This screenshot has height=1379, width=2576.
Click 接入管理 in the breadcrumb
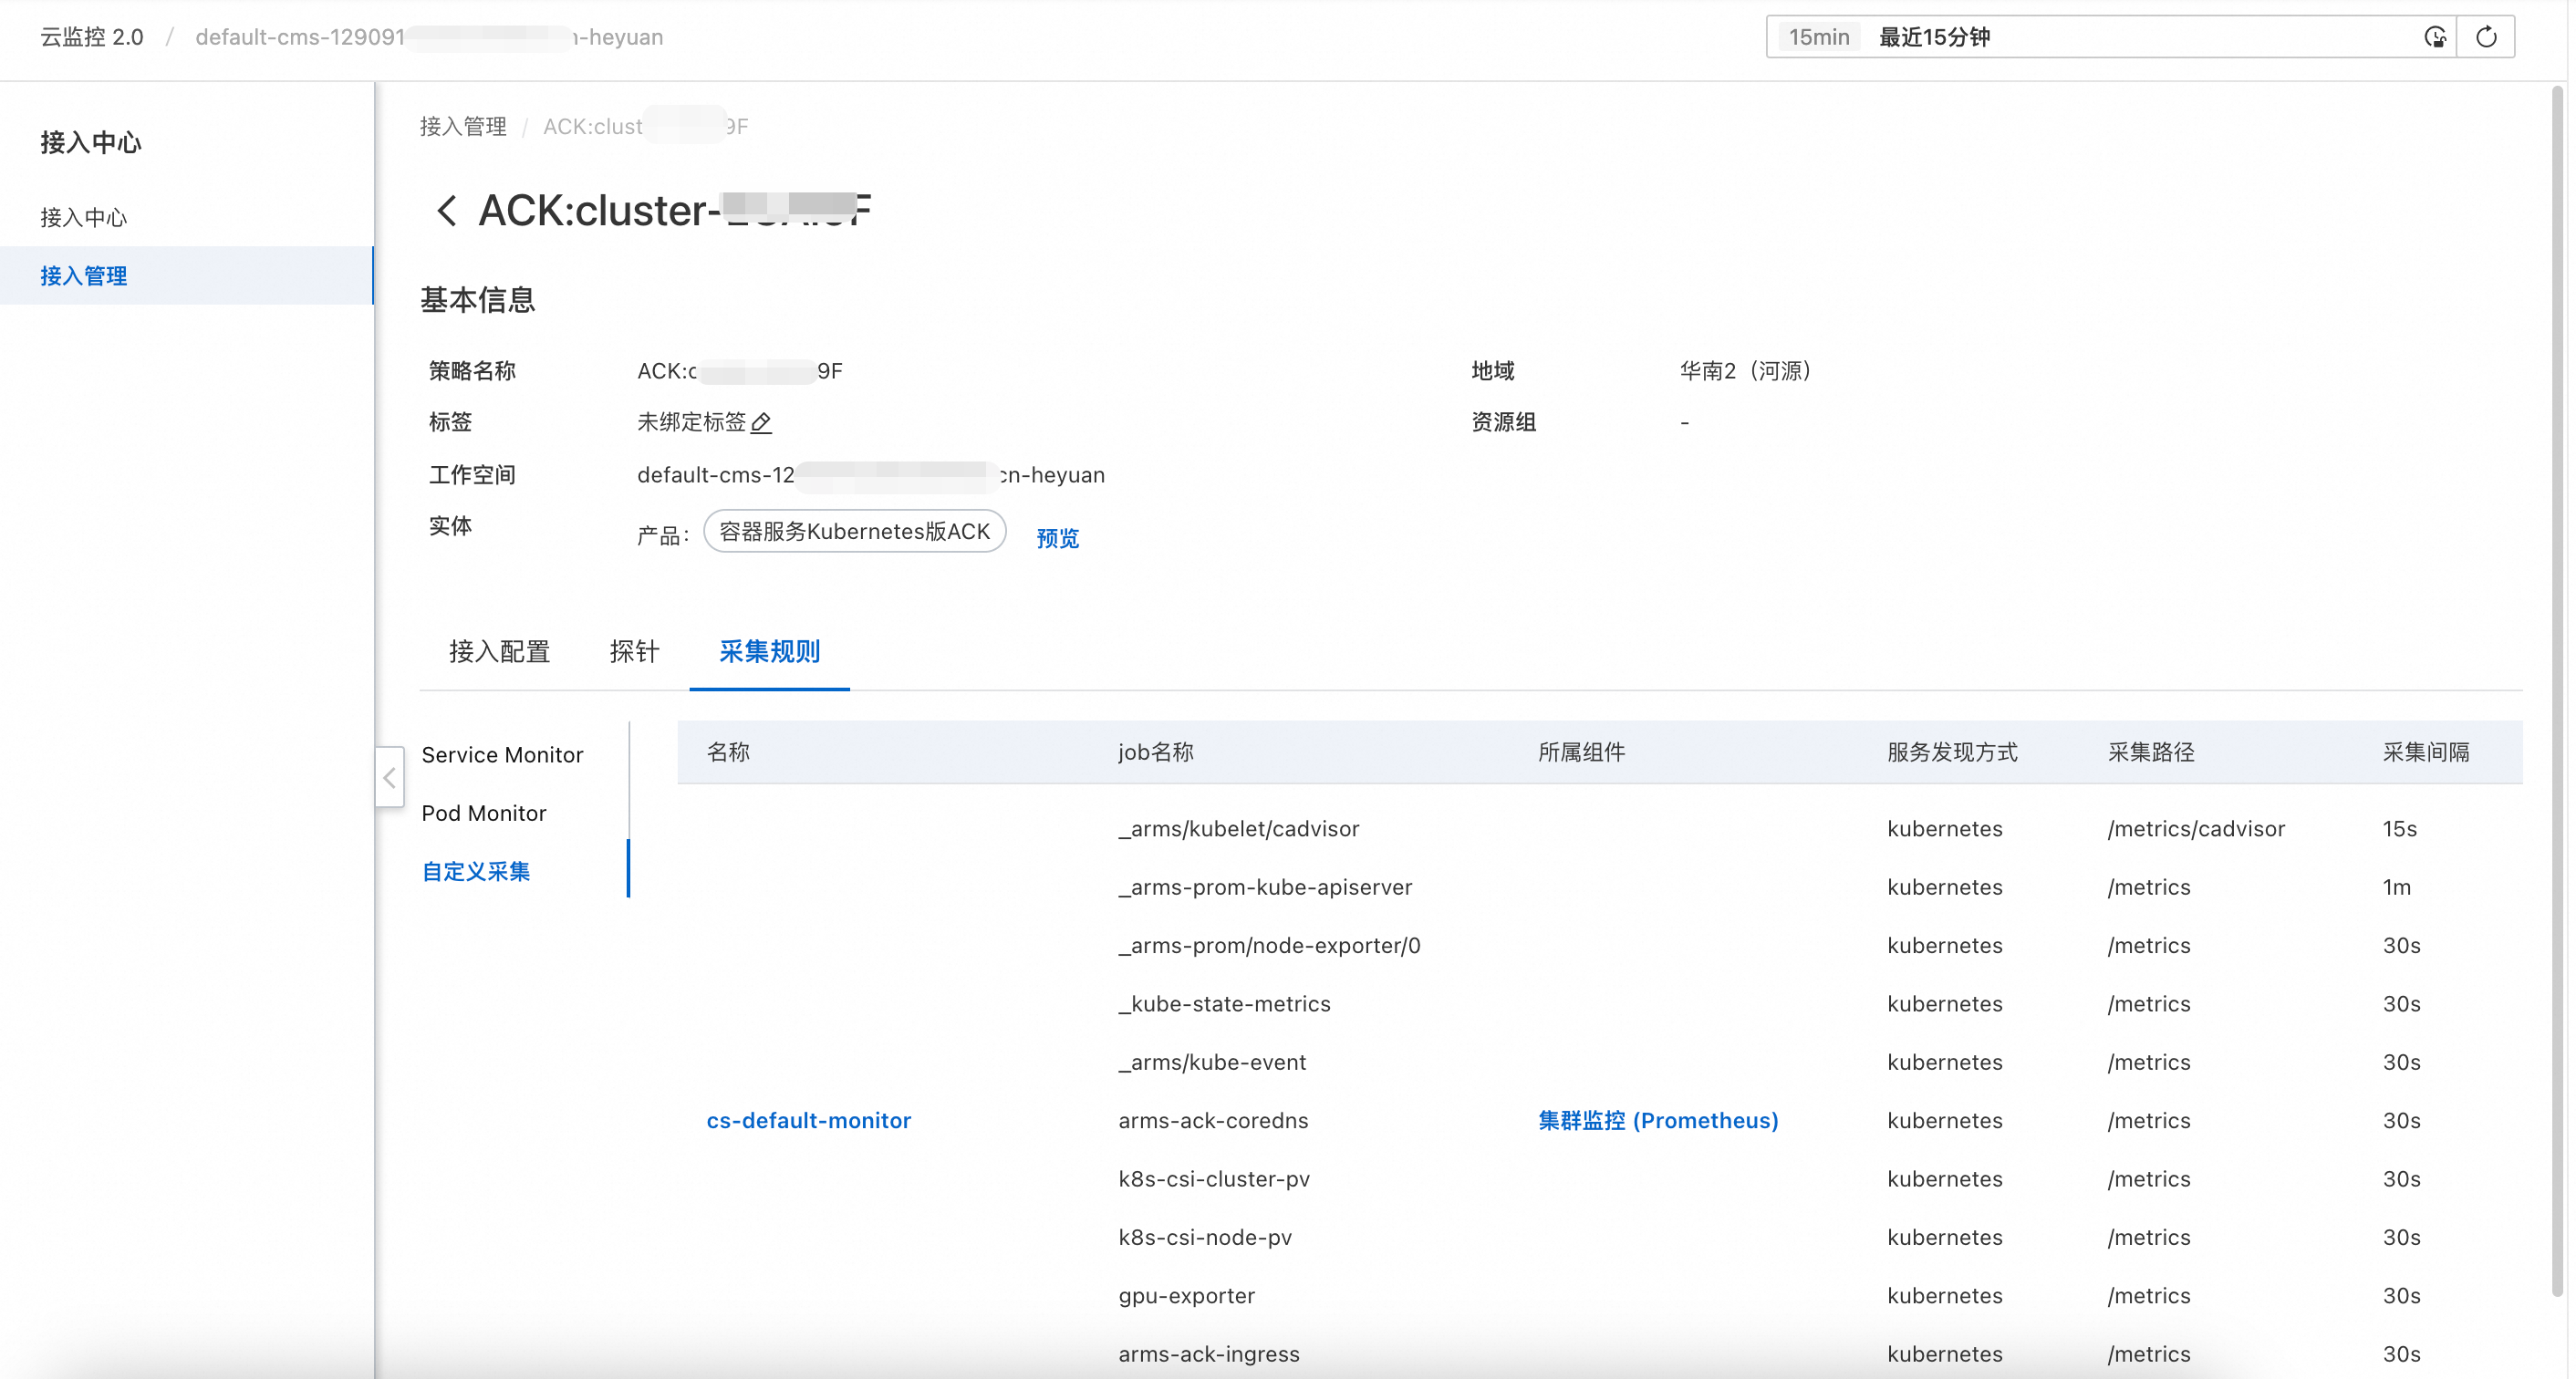(463, 127)
